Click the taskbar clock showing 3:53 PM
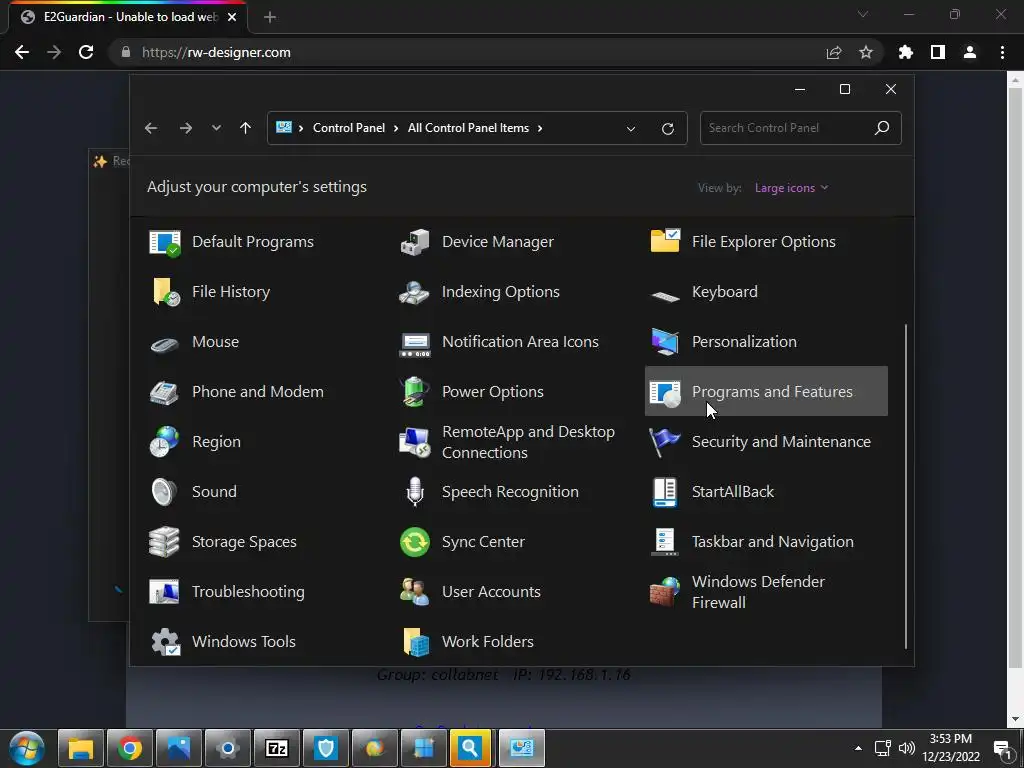1024x768 pixels. tap(951, 748)
